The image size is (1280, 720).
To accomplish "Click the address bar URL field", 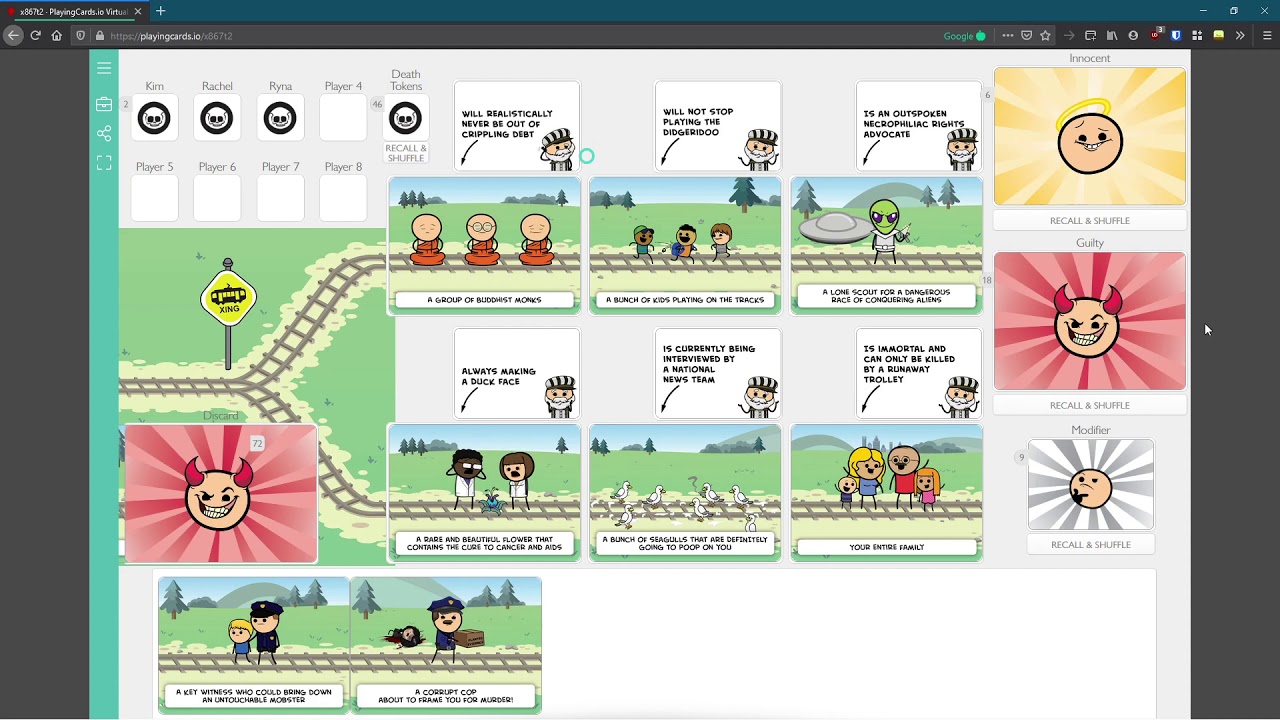I will (520, 35).
